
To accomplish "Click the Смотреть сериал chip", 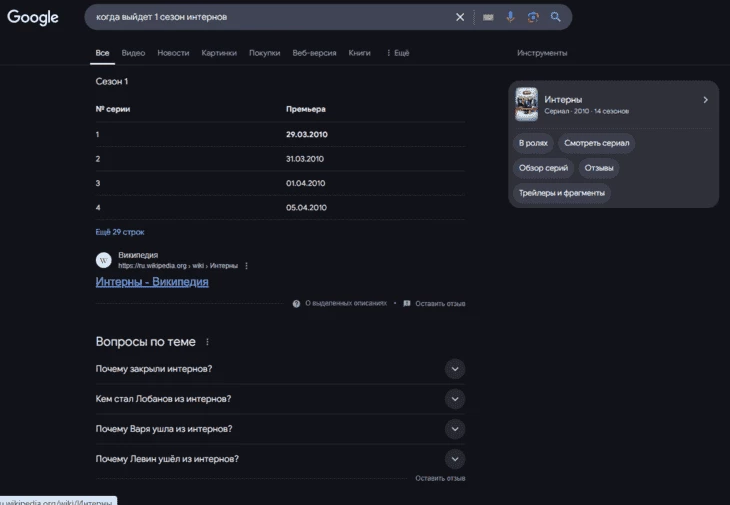I will [x=596, y=143].
